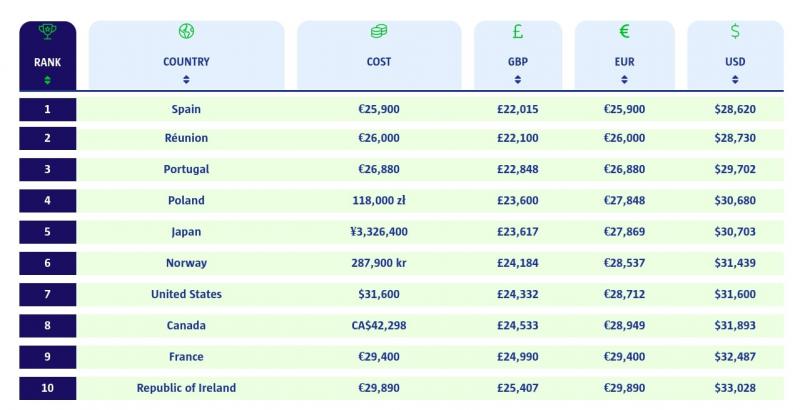Click the euro sign icon above EUR

[x=624, y=32]
